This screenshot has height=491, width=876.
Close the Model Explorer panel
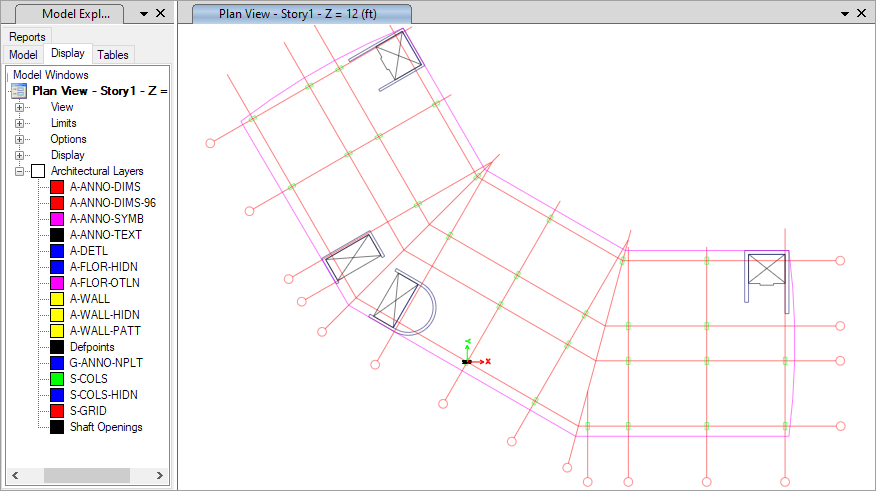162,14
